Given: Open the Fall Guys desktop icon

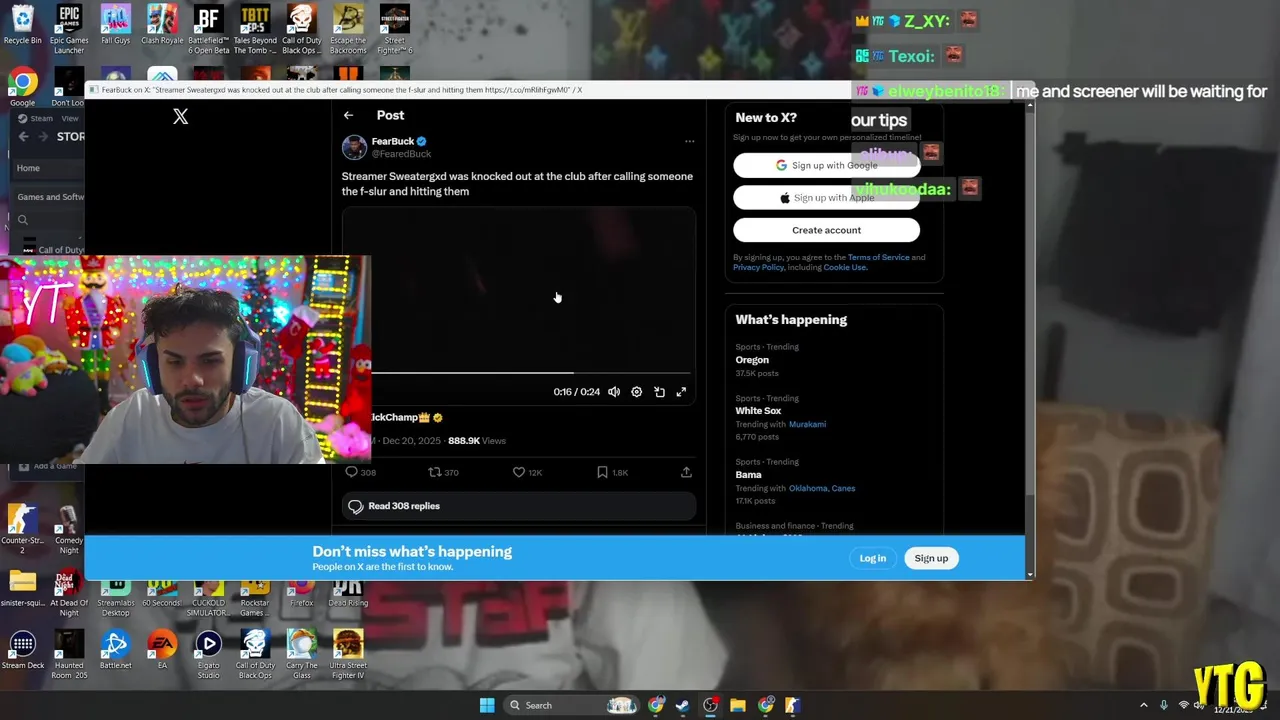Looking at the screenshot, I should coord(115,26).
